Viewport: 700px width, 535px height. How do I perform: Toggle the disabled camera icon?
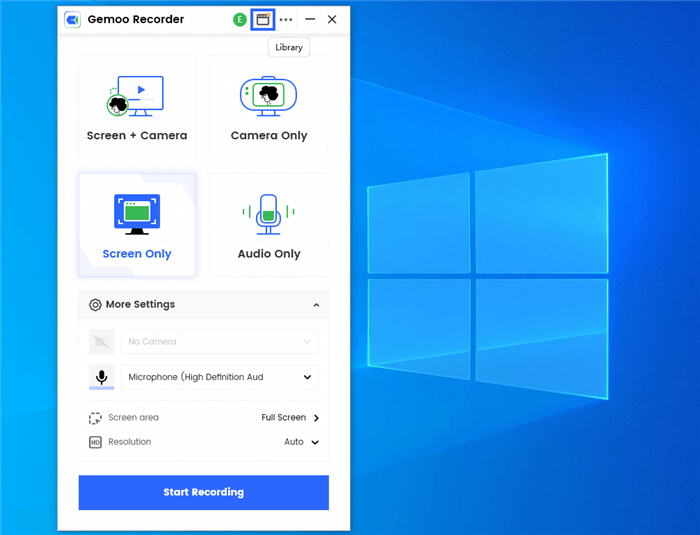[101, 342]
